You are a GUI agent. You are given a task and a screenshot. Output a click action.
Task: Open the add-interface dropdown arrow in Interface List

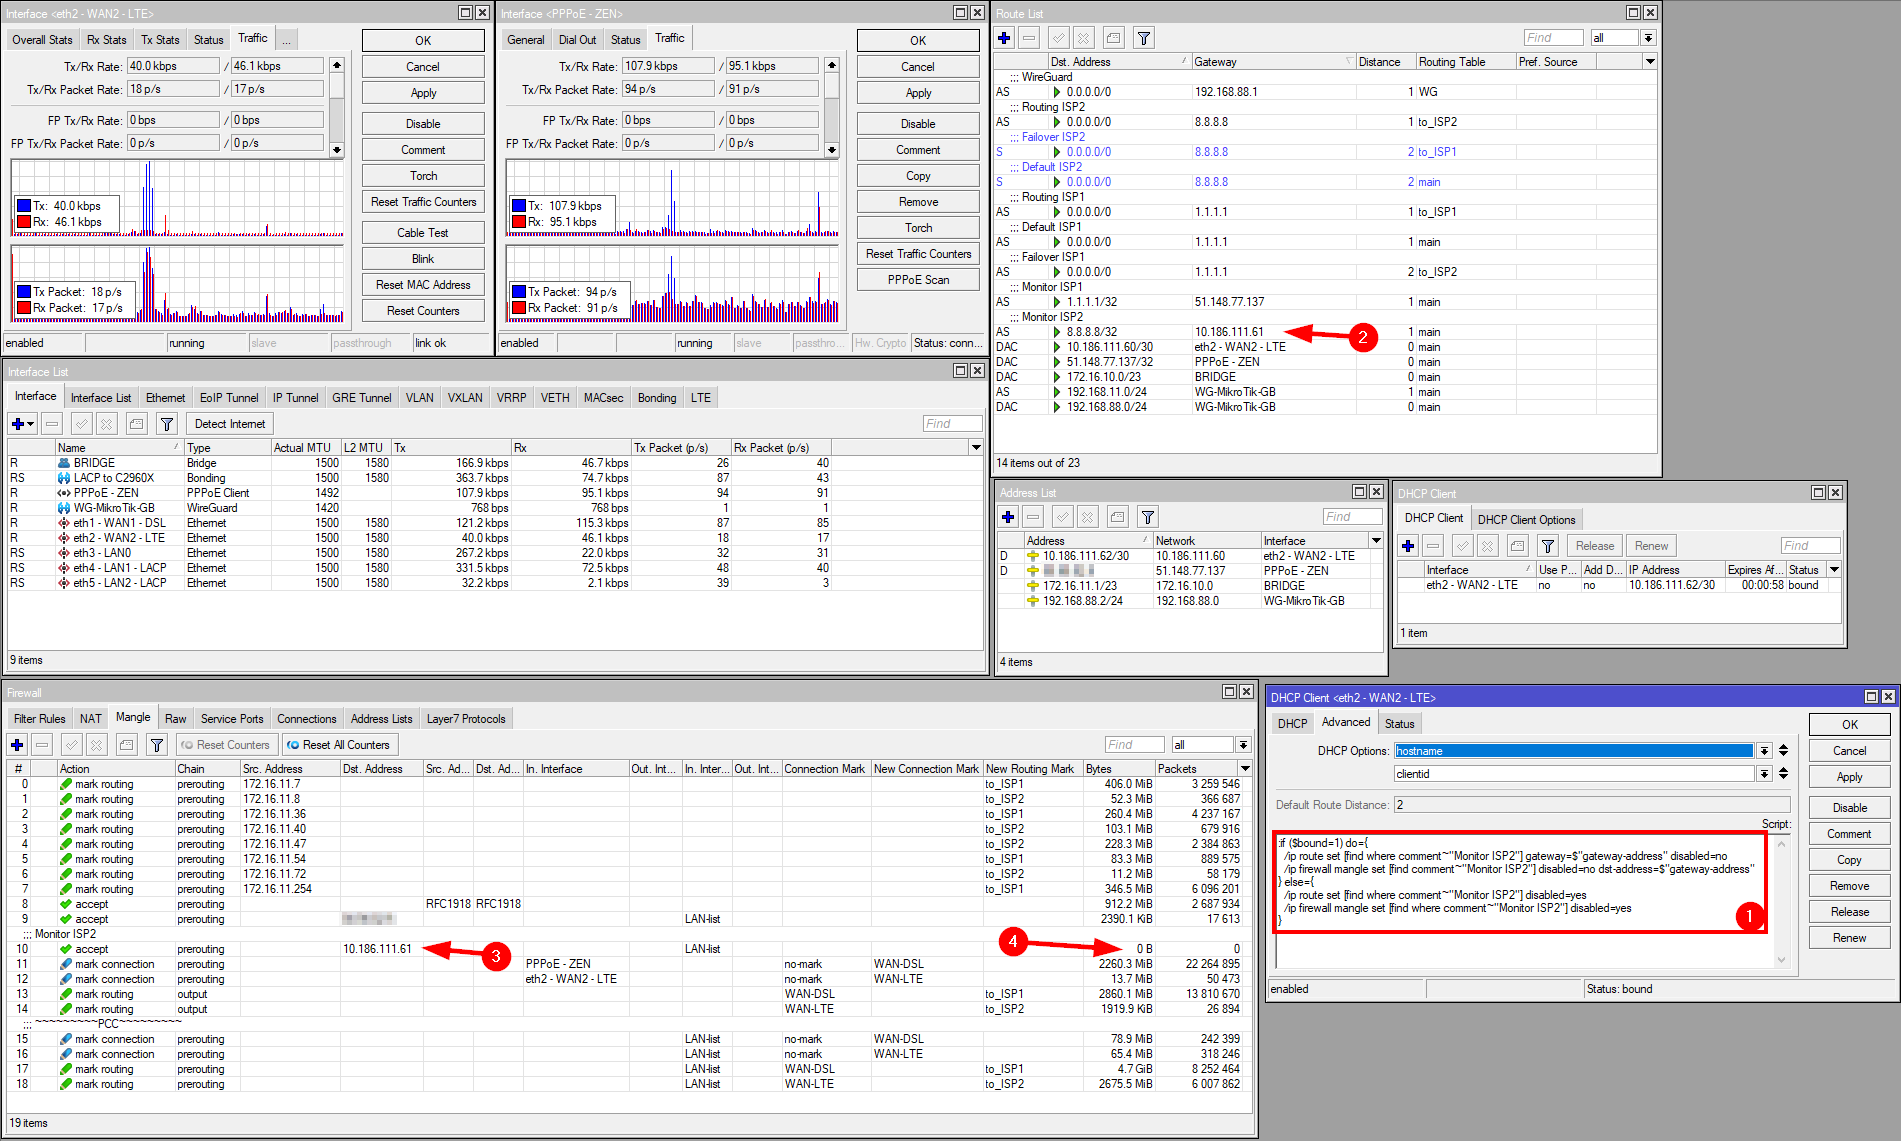(31, 424)
